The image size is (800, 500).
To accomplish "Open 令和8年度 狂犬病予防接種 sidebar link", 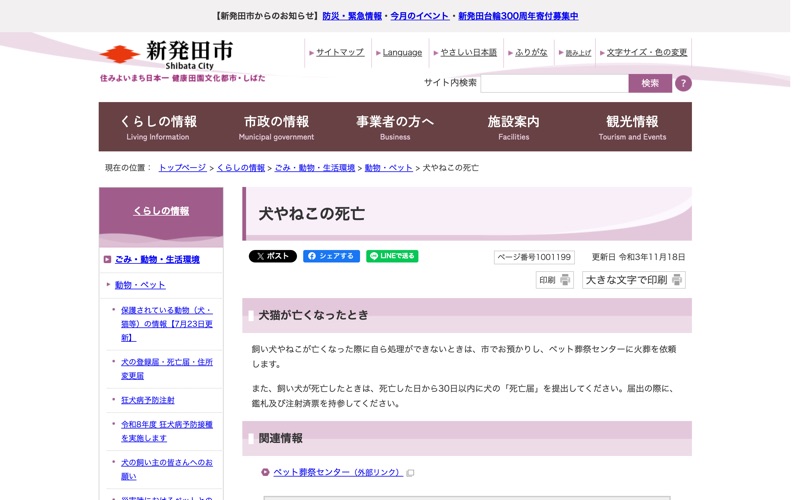I will (x=167, y=431).
